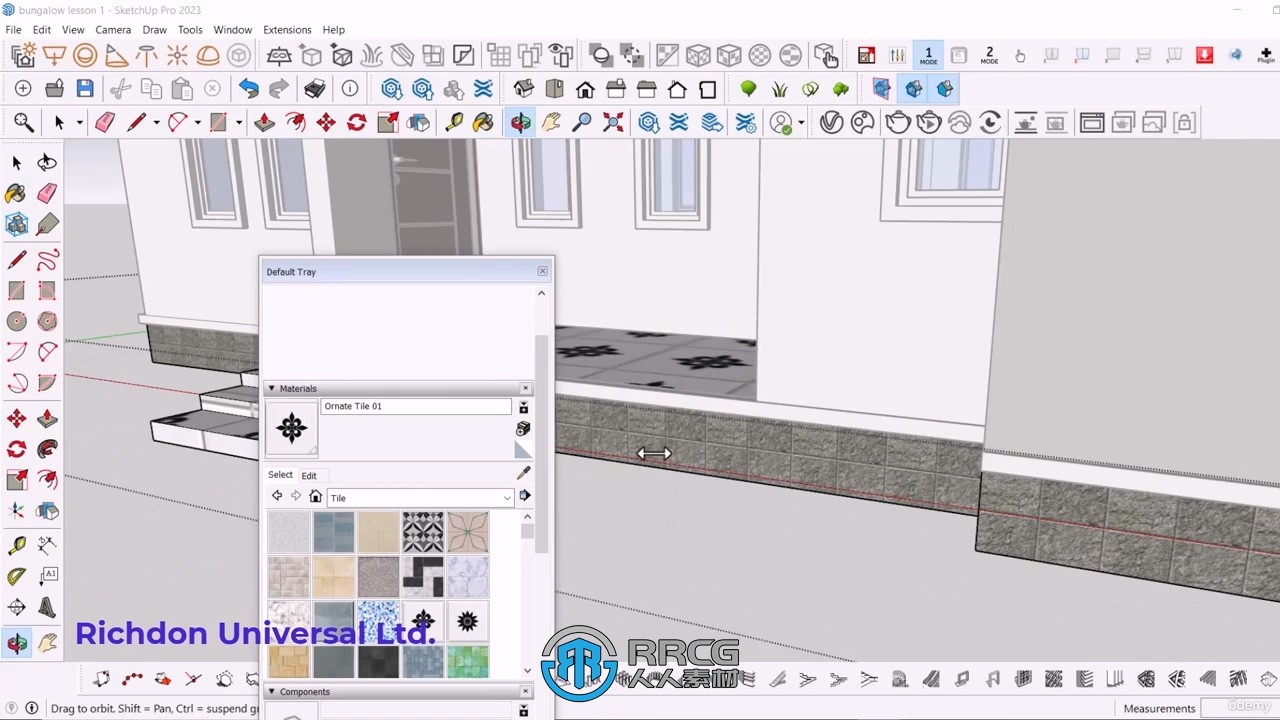
Task: Collapse the Materials panel triangle
Action: 271,388
